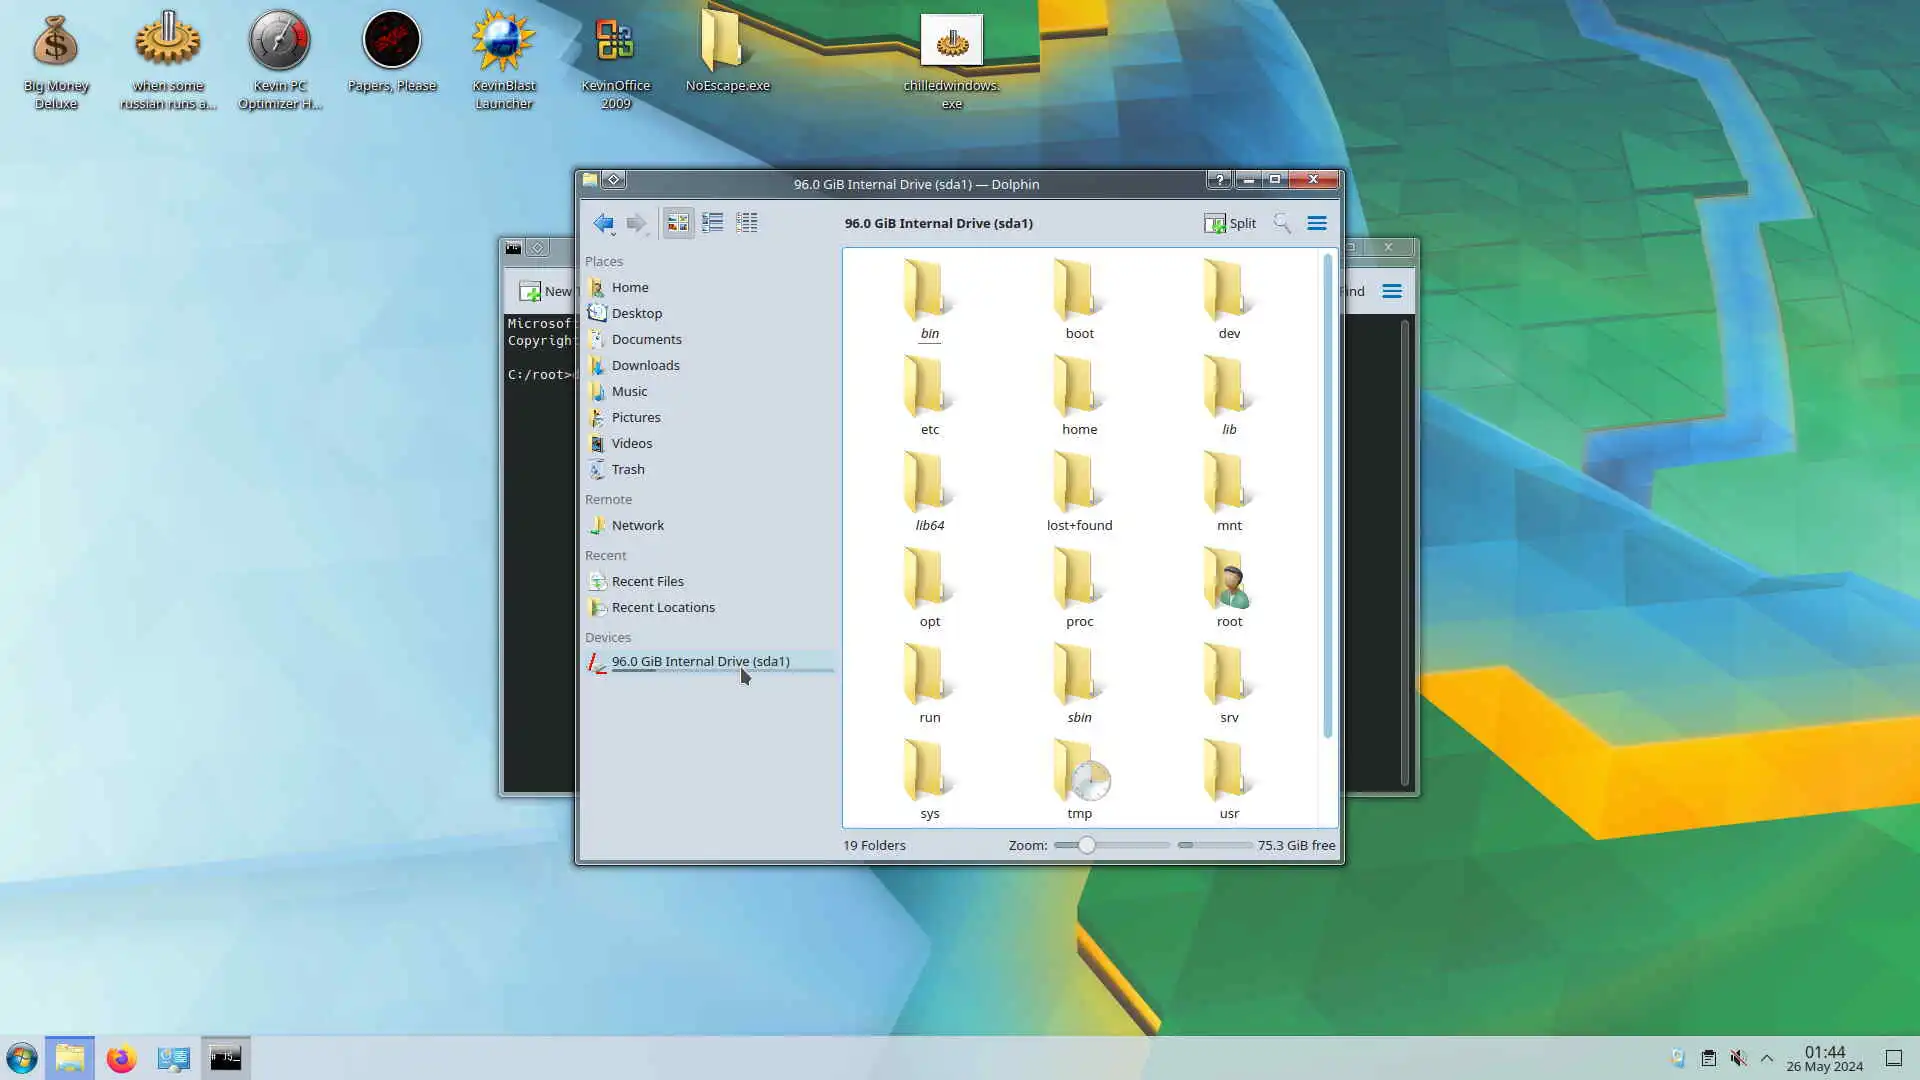The height and width of the screenshot is (1080, 1920).
Task: Switch to Icons view mode
Action: point(678,223)
